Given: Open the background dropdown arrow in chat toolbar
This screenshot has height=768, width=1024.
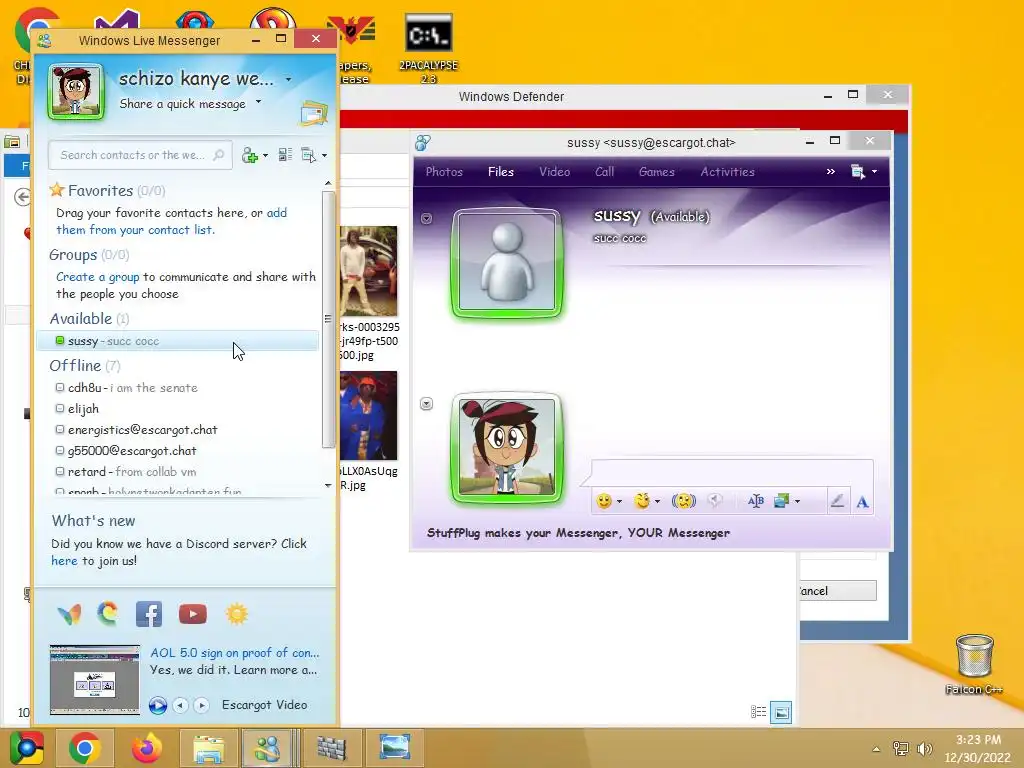Looking at the screenshot, I should pyautogui.click(x=797, y=502).
